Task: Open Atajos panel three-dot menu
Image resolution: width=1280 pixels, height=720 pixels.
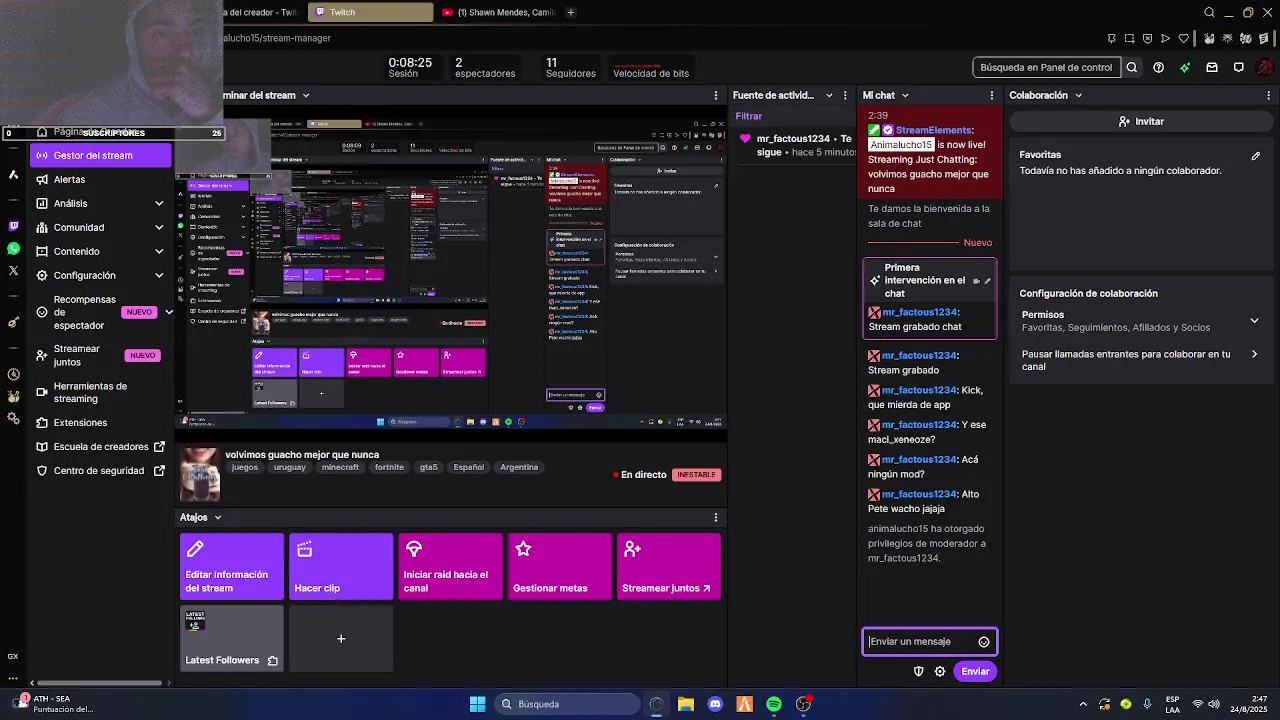Action: (715, 517)
